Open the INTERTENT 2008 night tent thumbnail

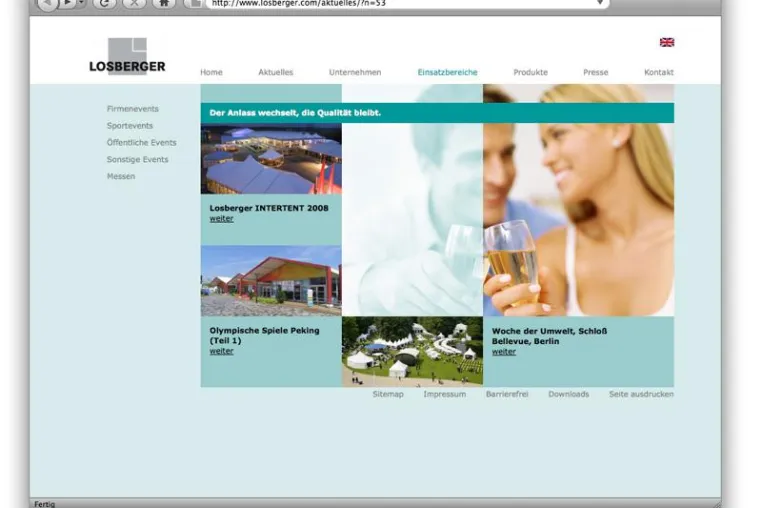tap(271, 158)
